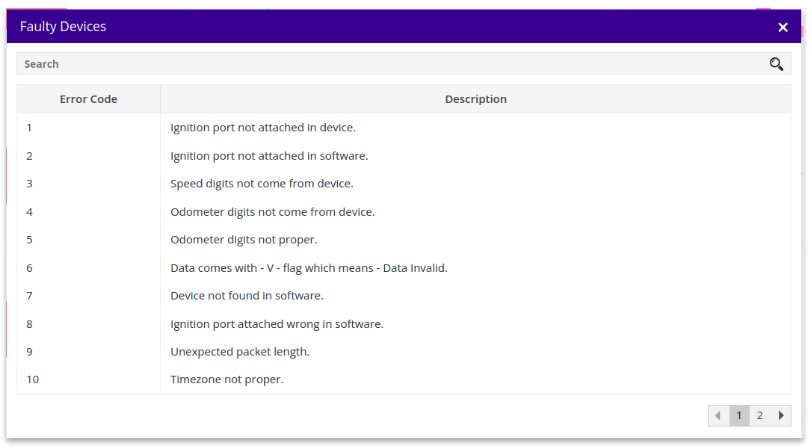This screenshot has width=811, height=447.
Task: Select 'Unexpected packet length' row
Action: [239, 351]
